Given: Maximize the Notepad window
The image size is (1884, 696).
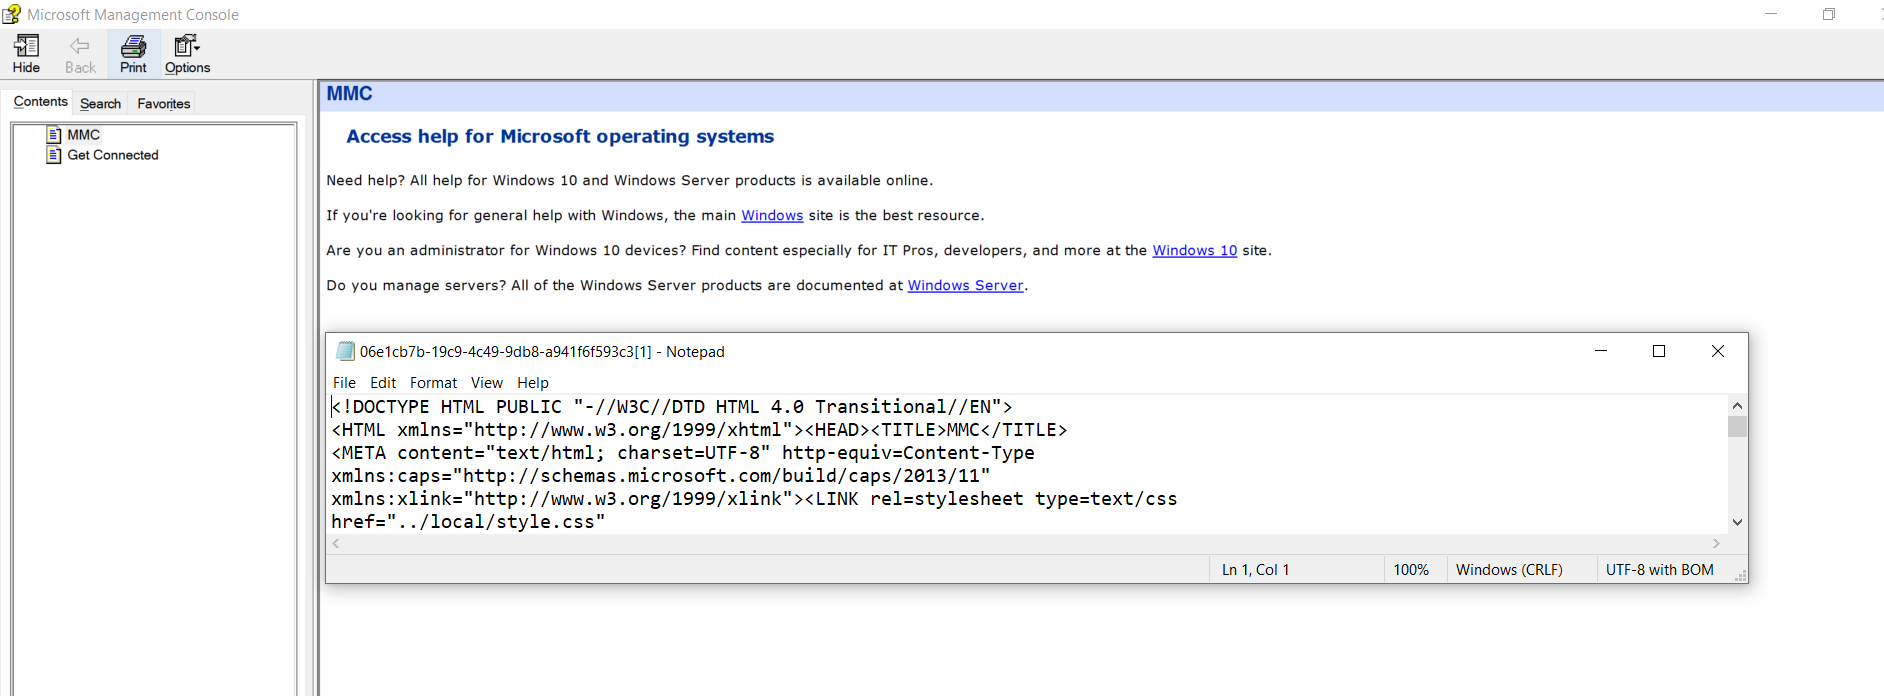Looking at the screenshot, I should click(1659, 351).
